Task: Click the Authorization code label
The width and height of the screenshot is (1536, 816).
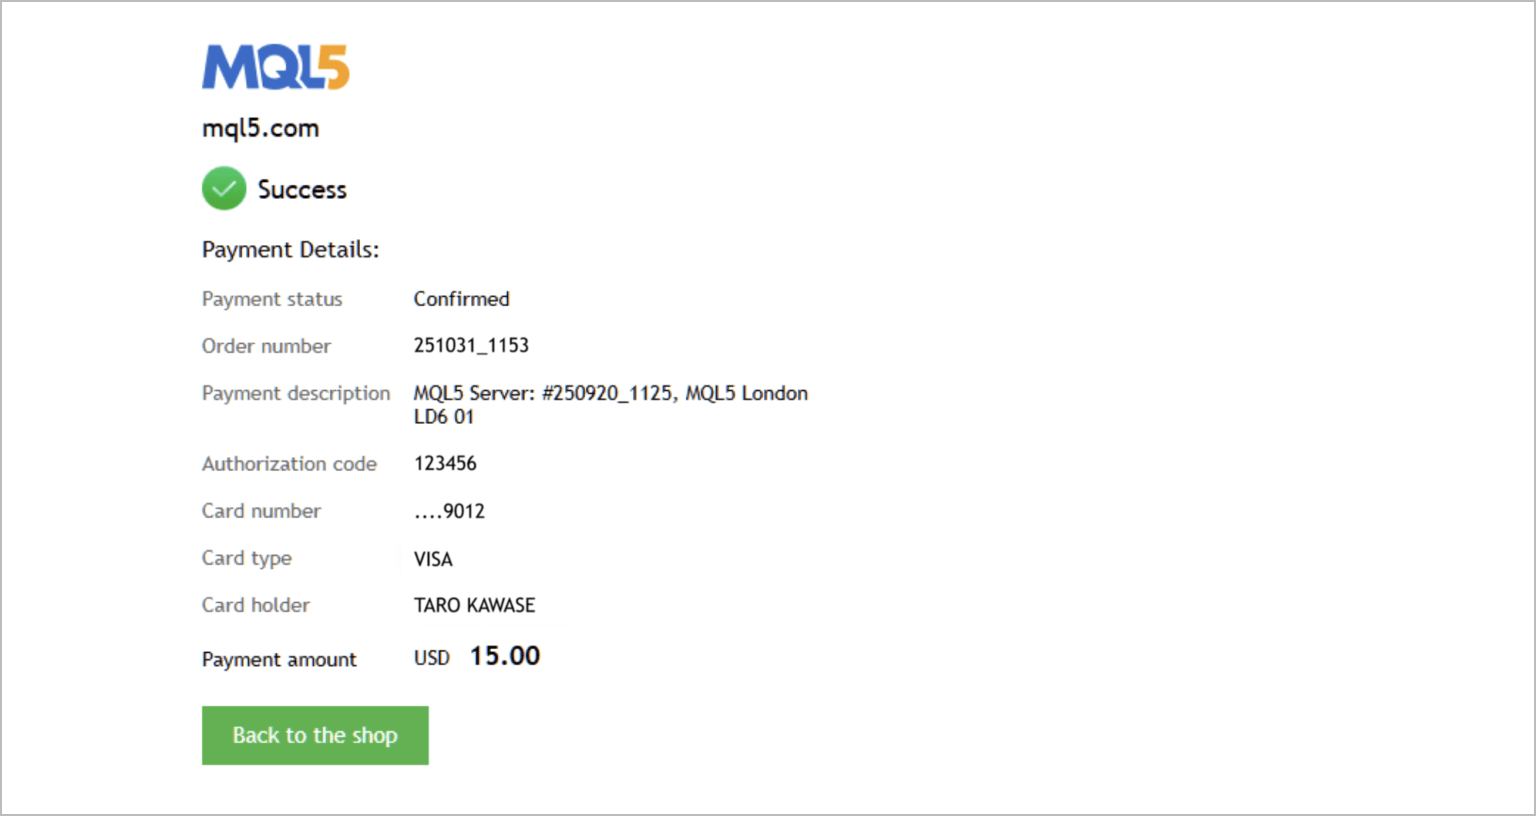Action: pyautogui.click(x=289, y=464)
